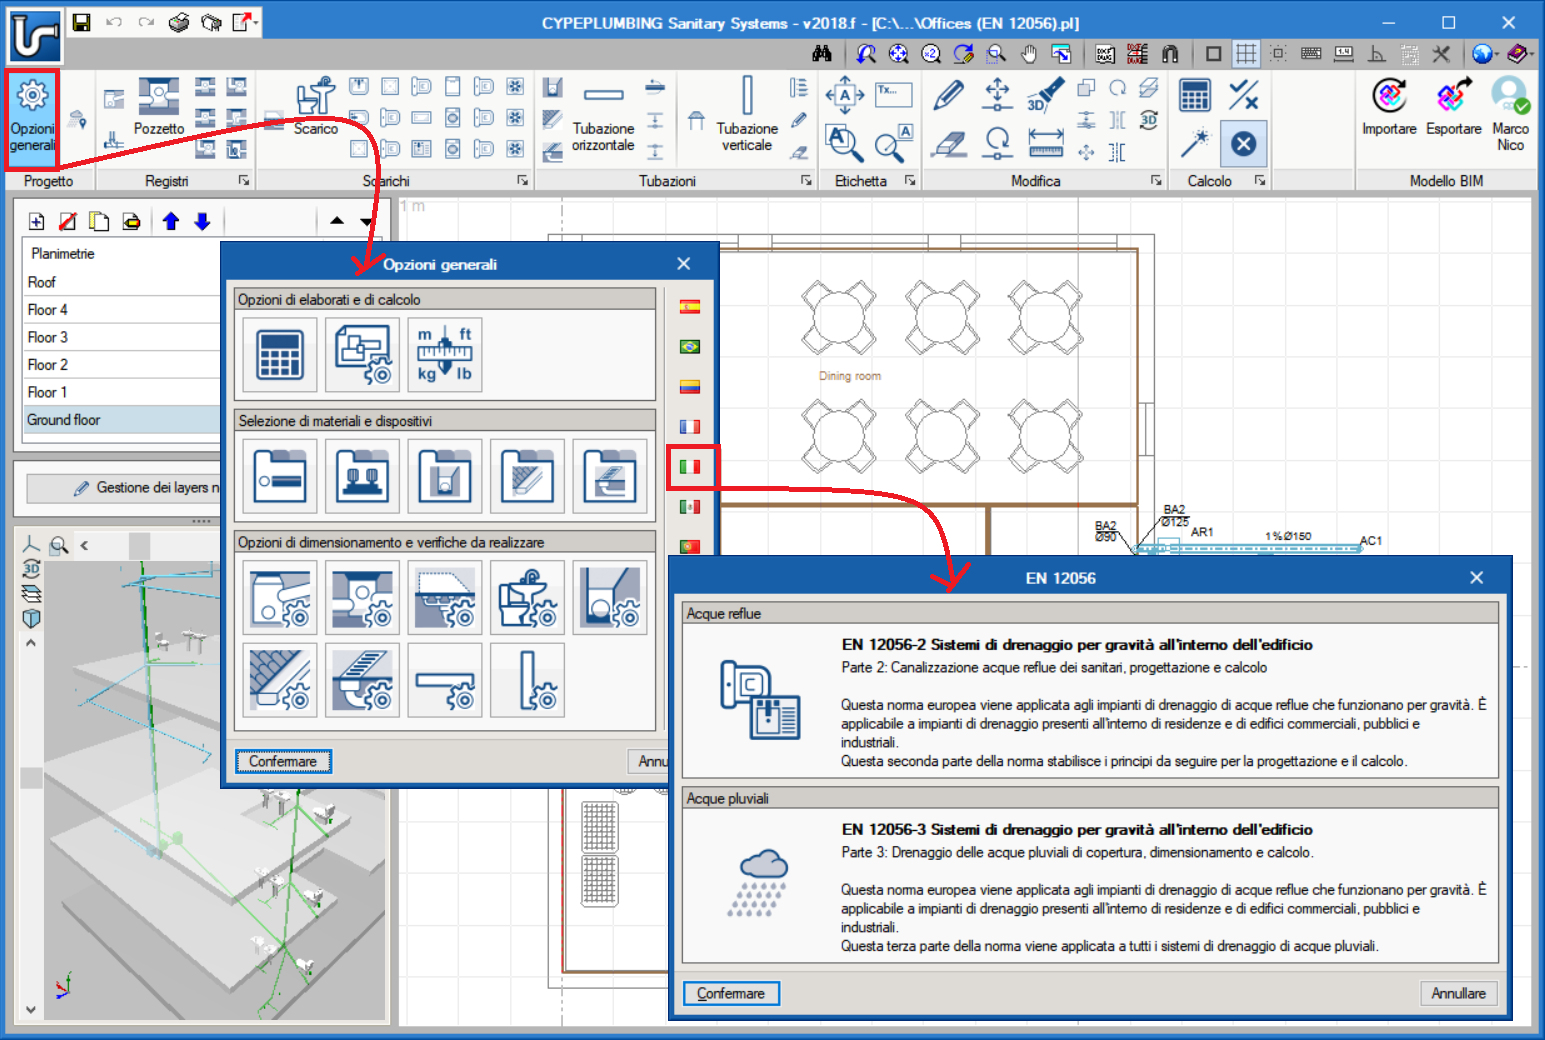Open roof gutter sizing options icon
The image size is (1545, 1040).
pyautogui.click(x=280, y=680)
